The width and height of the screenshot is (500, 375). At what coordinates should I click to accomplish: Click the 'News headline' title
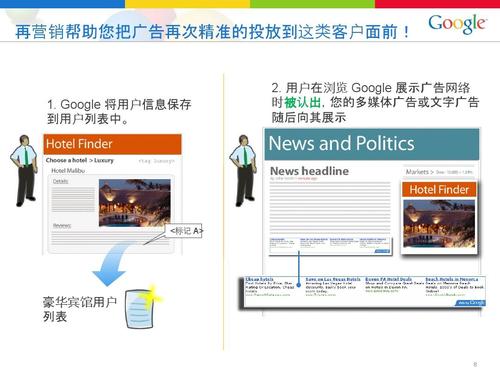(309, 171)
